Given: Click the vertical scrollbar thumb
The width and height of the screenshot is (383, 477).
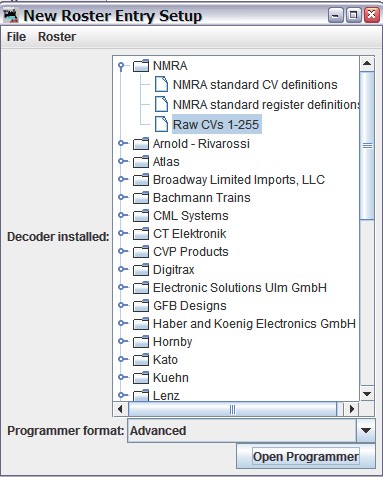Looking at the screenshot, I should [x=367, y=145].
